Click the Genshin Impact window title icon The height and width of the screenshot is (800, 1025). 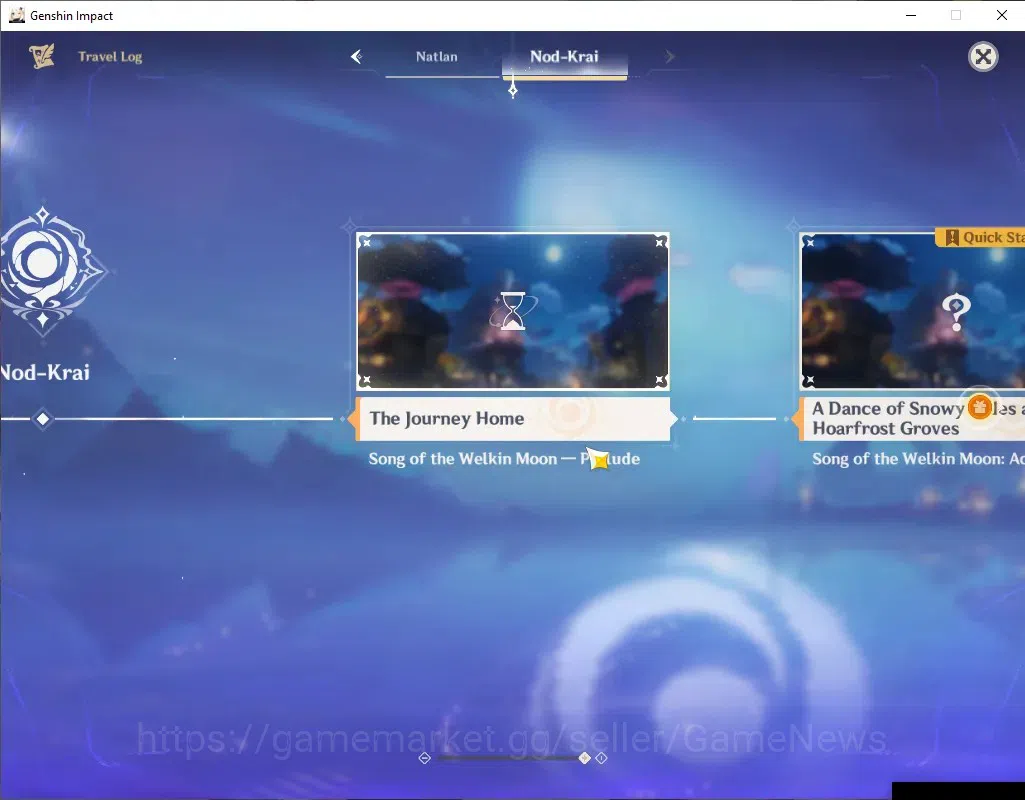coord(16,15)
